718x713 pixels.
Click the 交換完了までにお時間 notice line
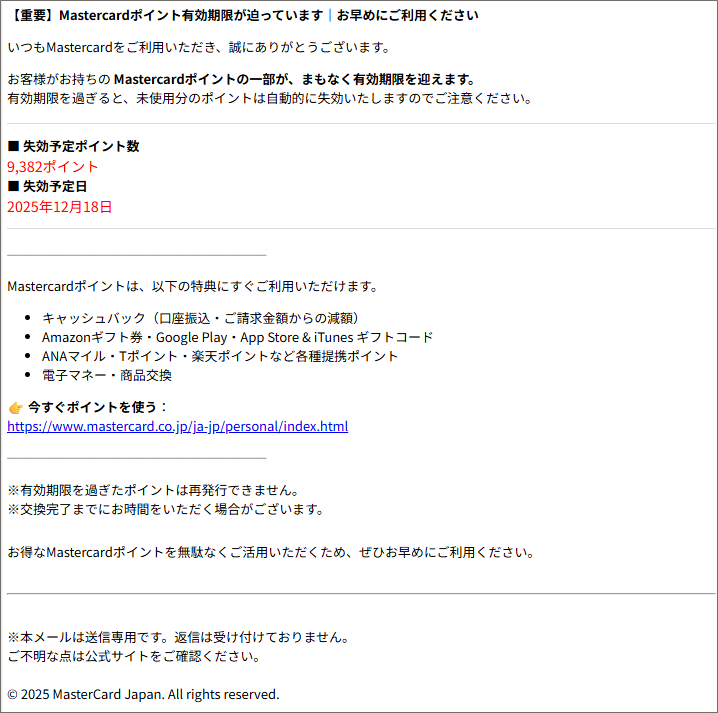(x=165, y=509)
